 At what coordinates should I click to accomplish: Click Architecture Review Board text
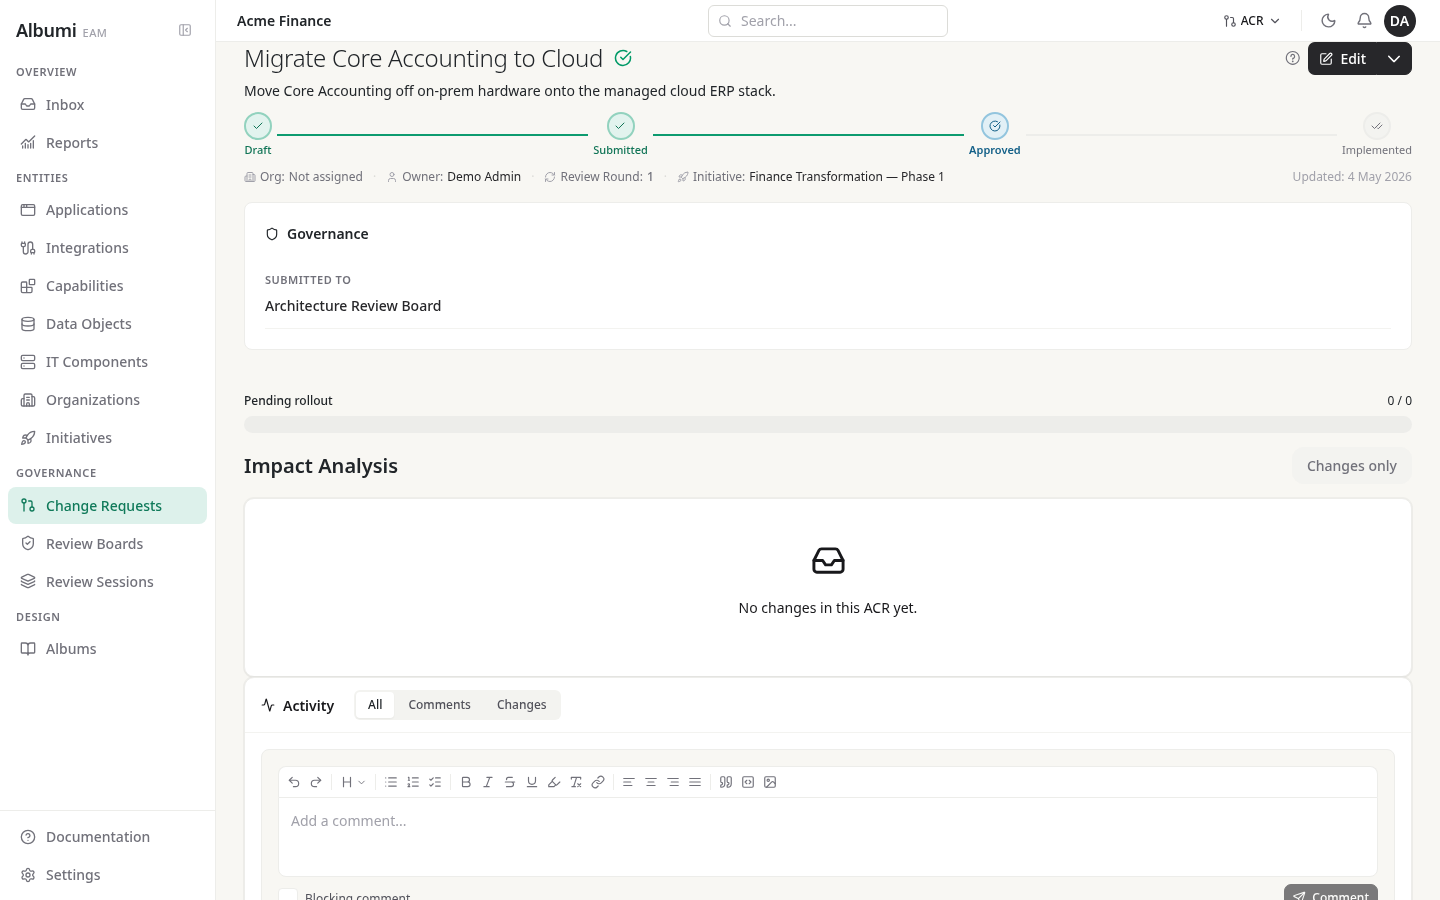pyautogui.click(x=353, y=306)
